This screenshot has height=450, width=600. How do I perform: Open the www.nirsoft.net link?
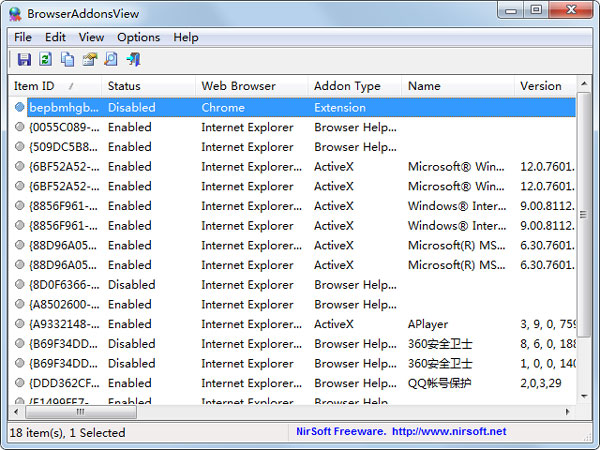[x=449, y=432]
